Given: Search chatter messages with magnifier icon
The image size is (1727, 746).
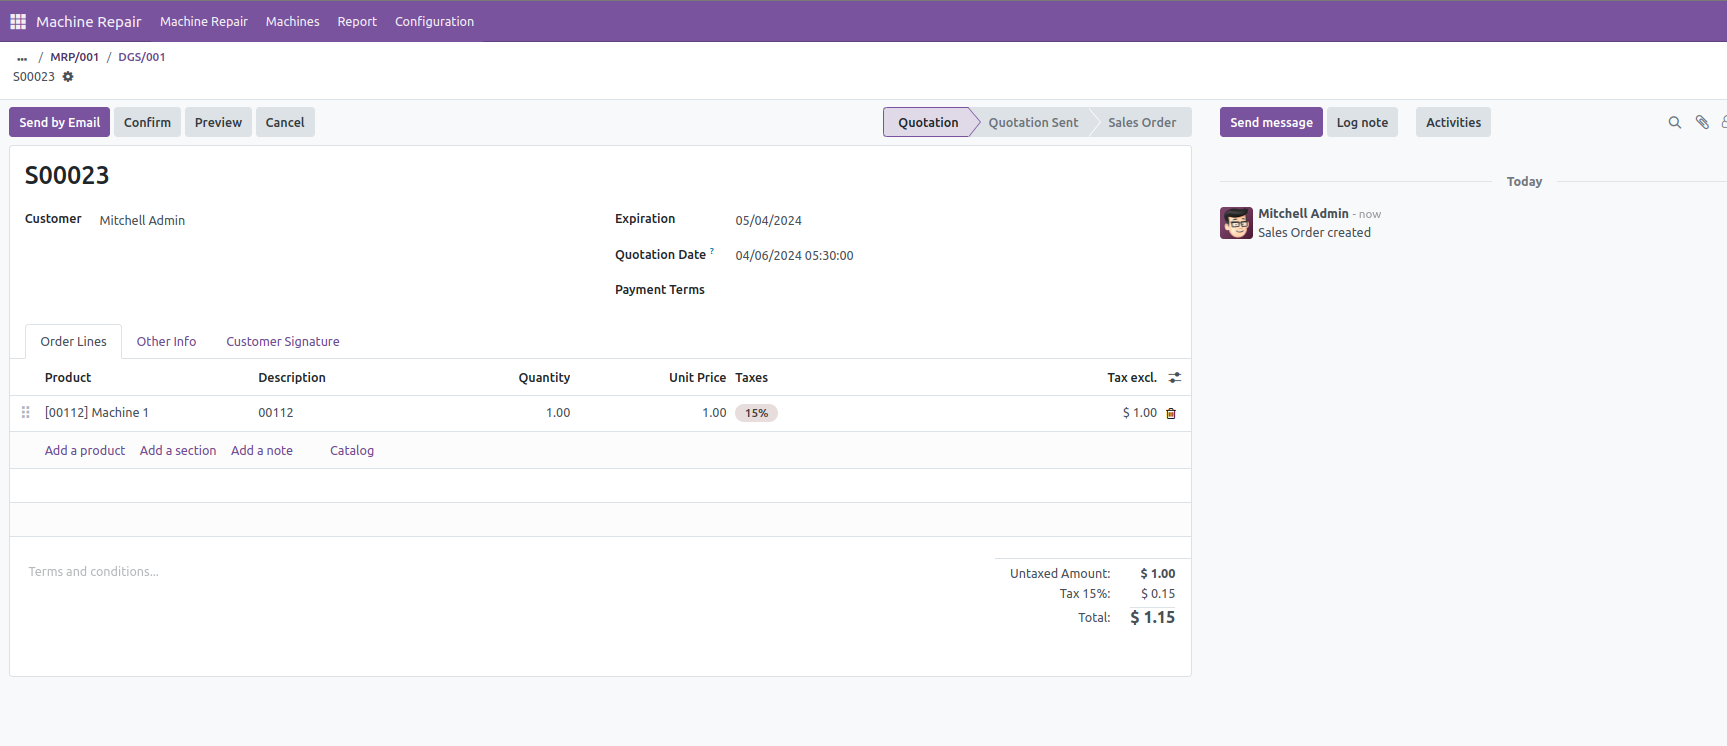Looking at the screenshot, I should (x=1675, y=123).
